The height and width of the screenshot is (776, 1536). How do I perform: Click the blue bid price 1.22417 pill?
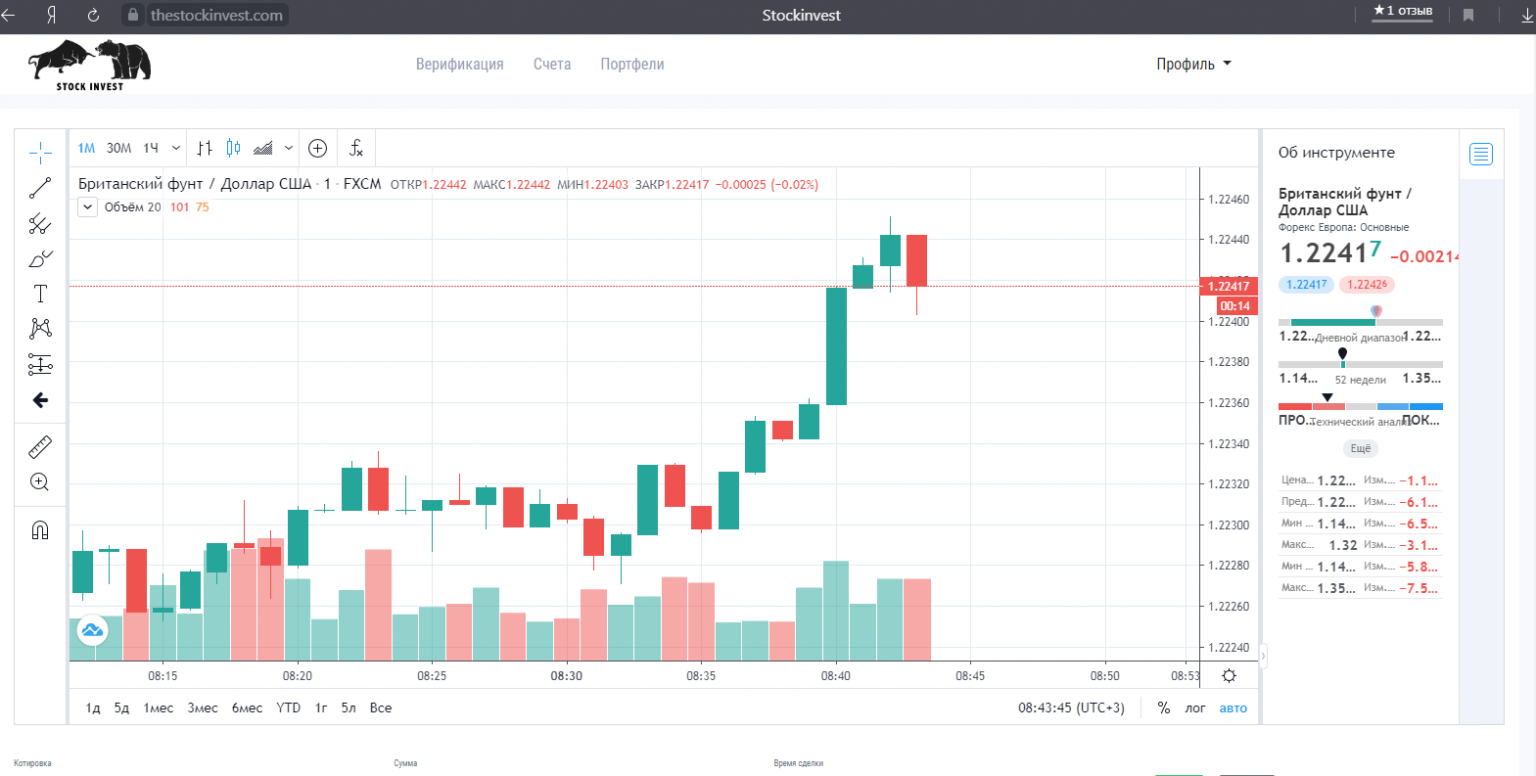pyautogui.click(x=1306, y=284)
